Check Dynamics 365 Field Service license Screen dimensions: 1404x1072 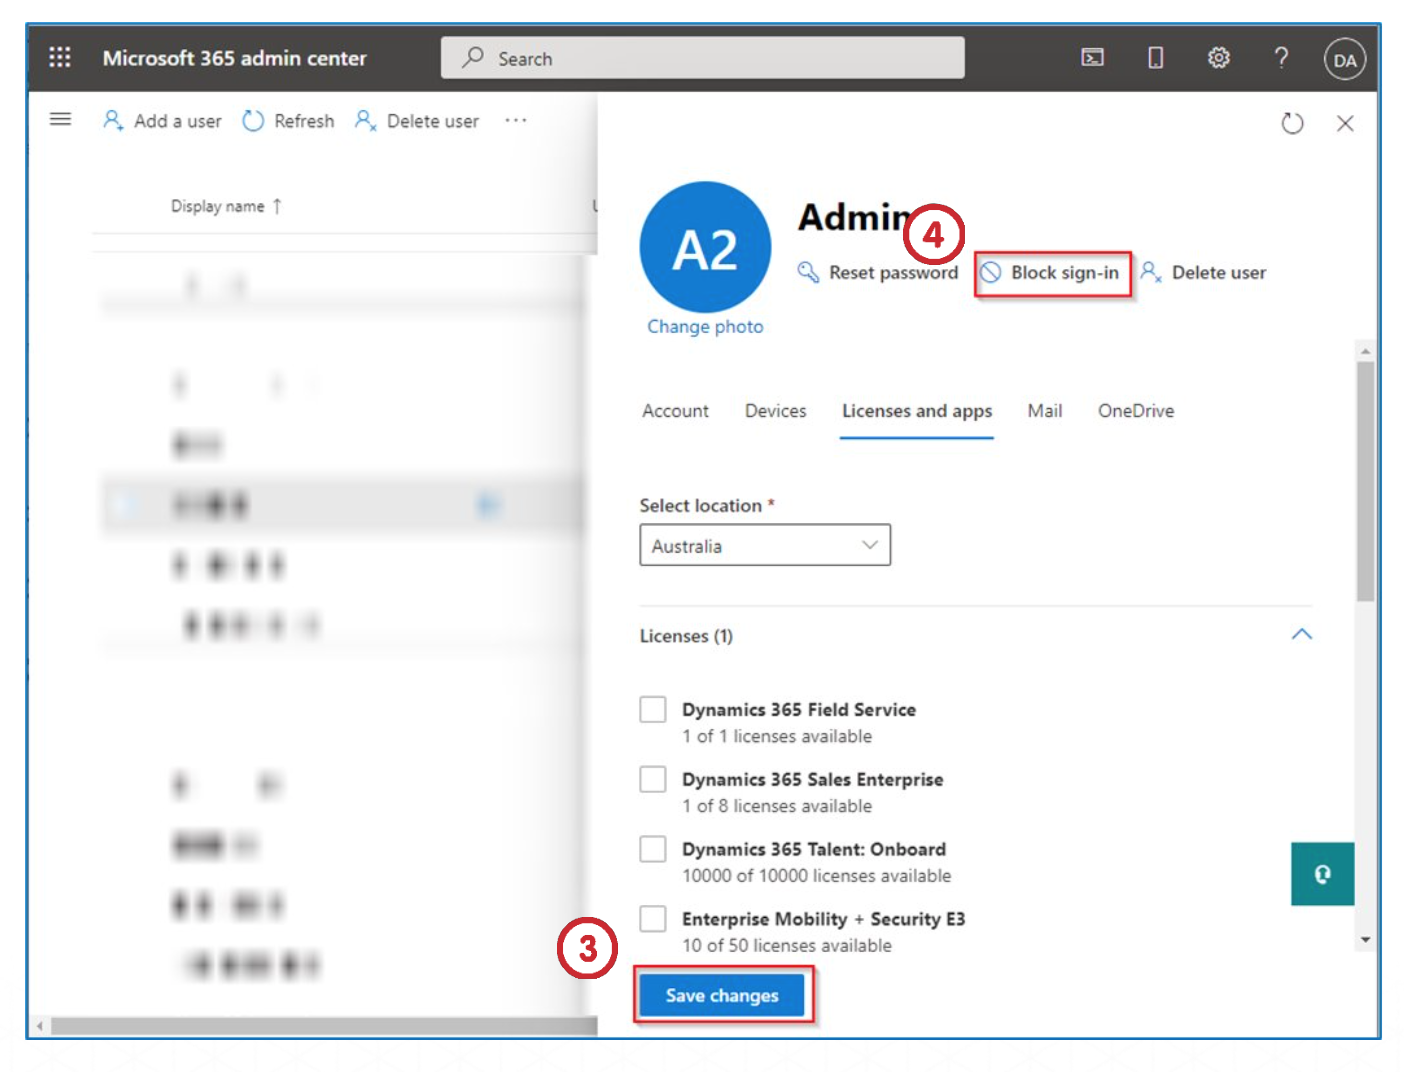(x=653, y=710)
